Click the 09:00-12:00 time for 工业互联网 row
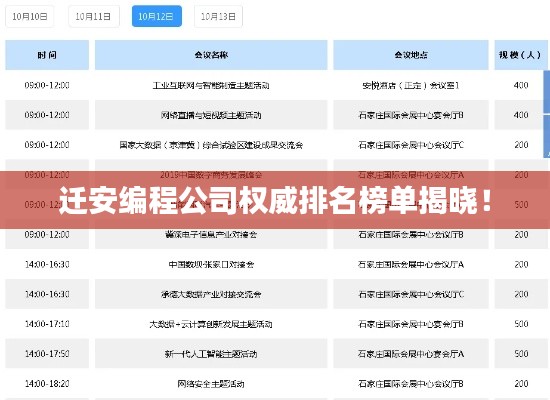The image size is (550, 400). pos(47,85)
